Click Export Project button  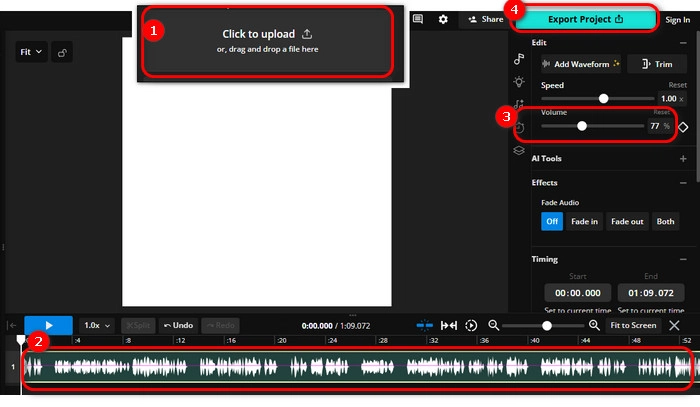point(585,19)
